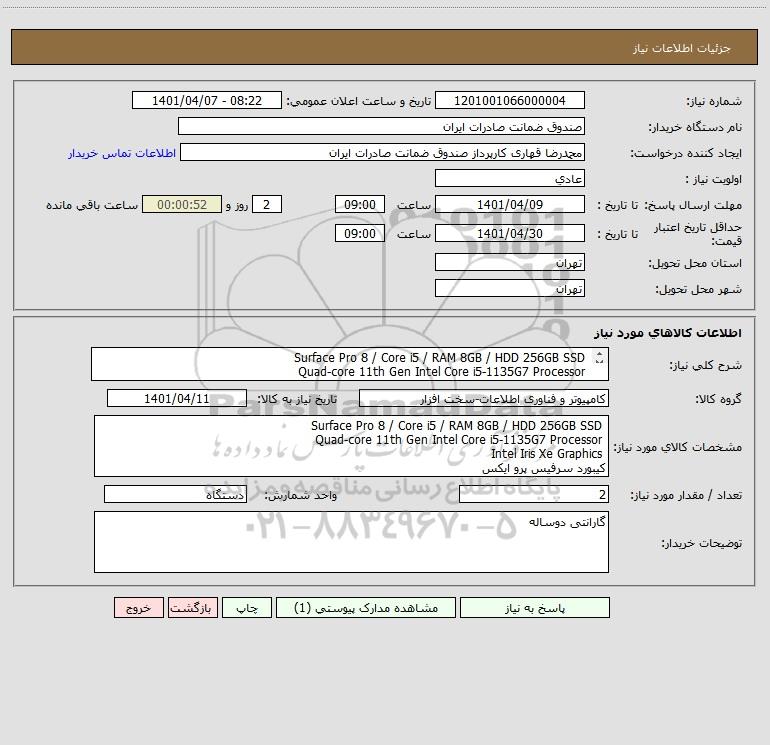Click response deadline date 1401/04/09
The width and height of the screenshot is (770, 745).
(510, 204)
